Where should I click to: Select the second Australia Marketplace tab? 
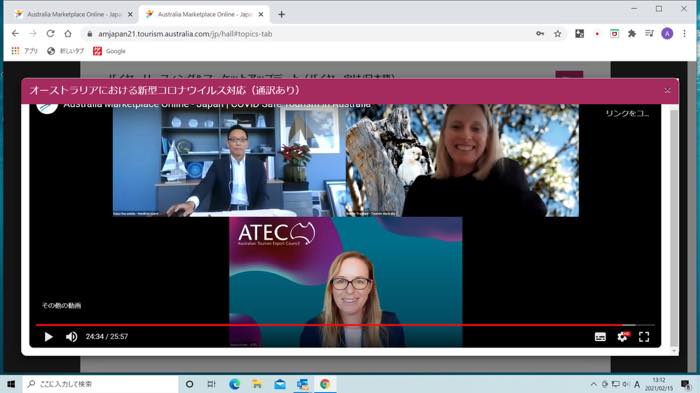204,14
